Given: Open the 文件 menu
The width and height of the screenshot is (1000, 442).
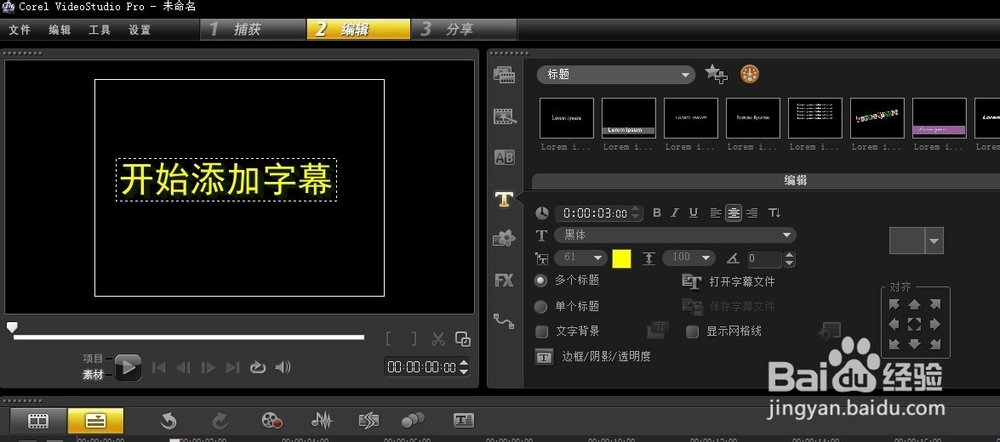Looking at the screenshot, I should pos(20,30).
